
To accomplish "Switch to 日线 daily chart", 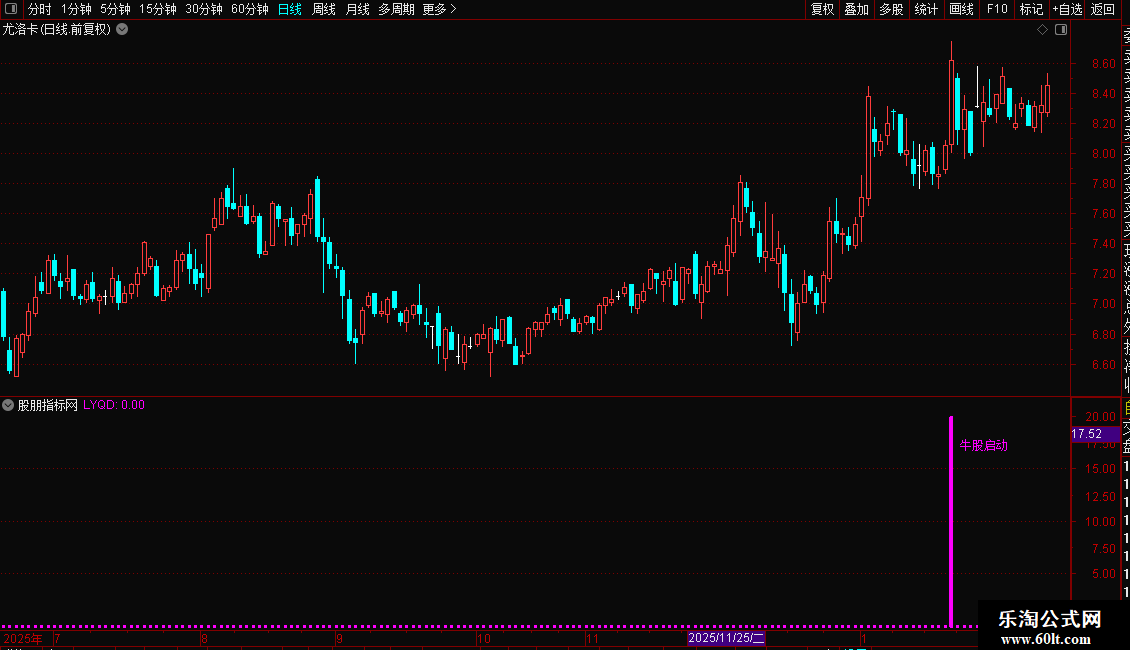I will point(290,9).
